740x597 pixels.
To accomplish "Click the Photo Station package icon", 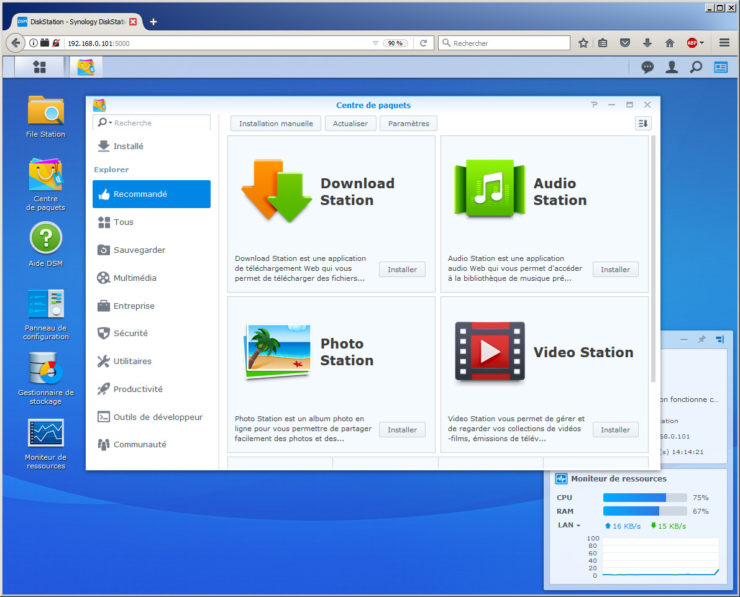I will (x=278, y=351).
